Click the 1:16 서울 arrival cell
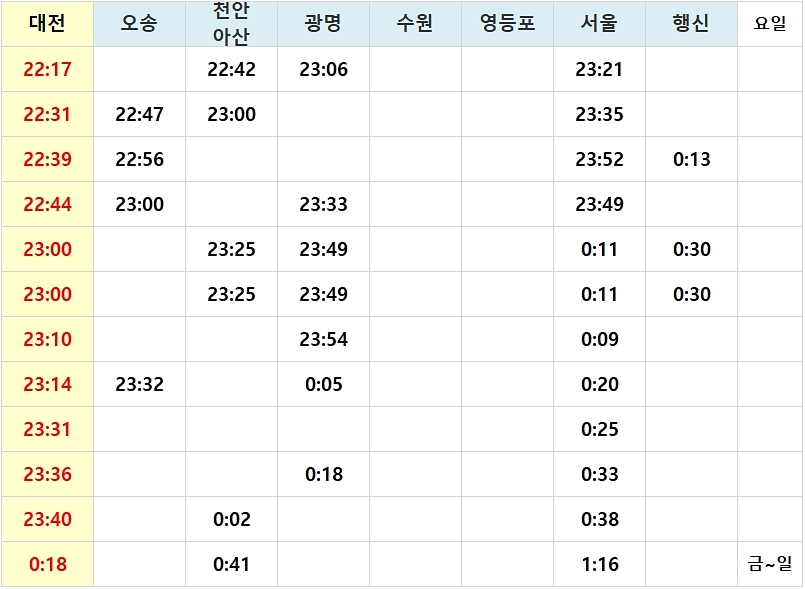805x589 pixels. (599, 564)
